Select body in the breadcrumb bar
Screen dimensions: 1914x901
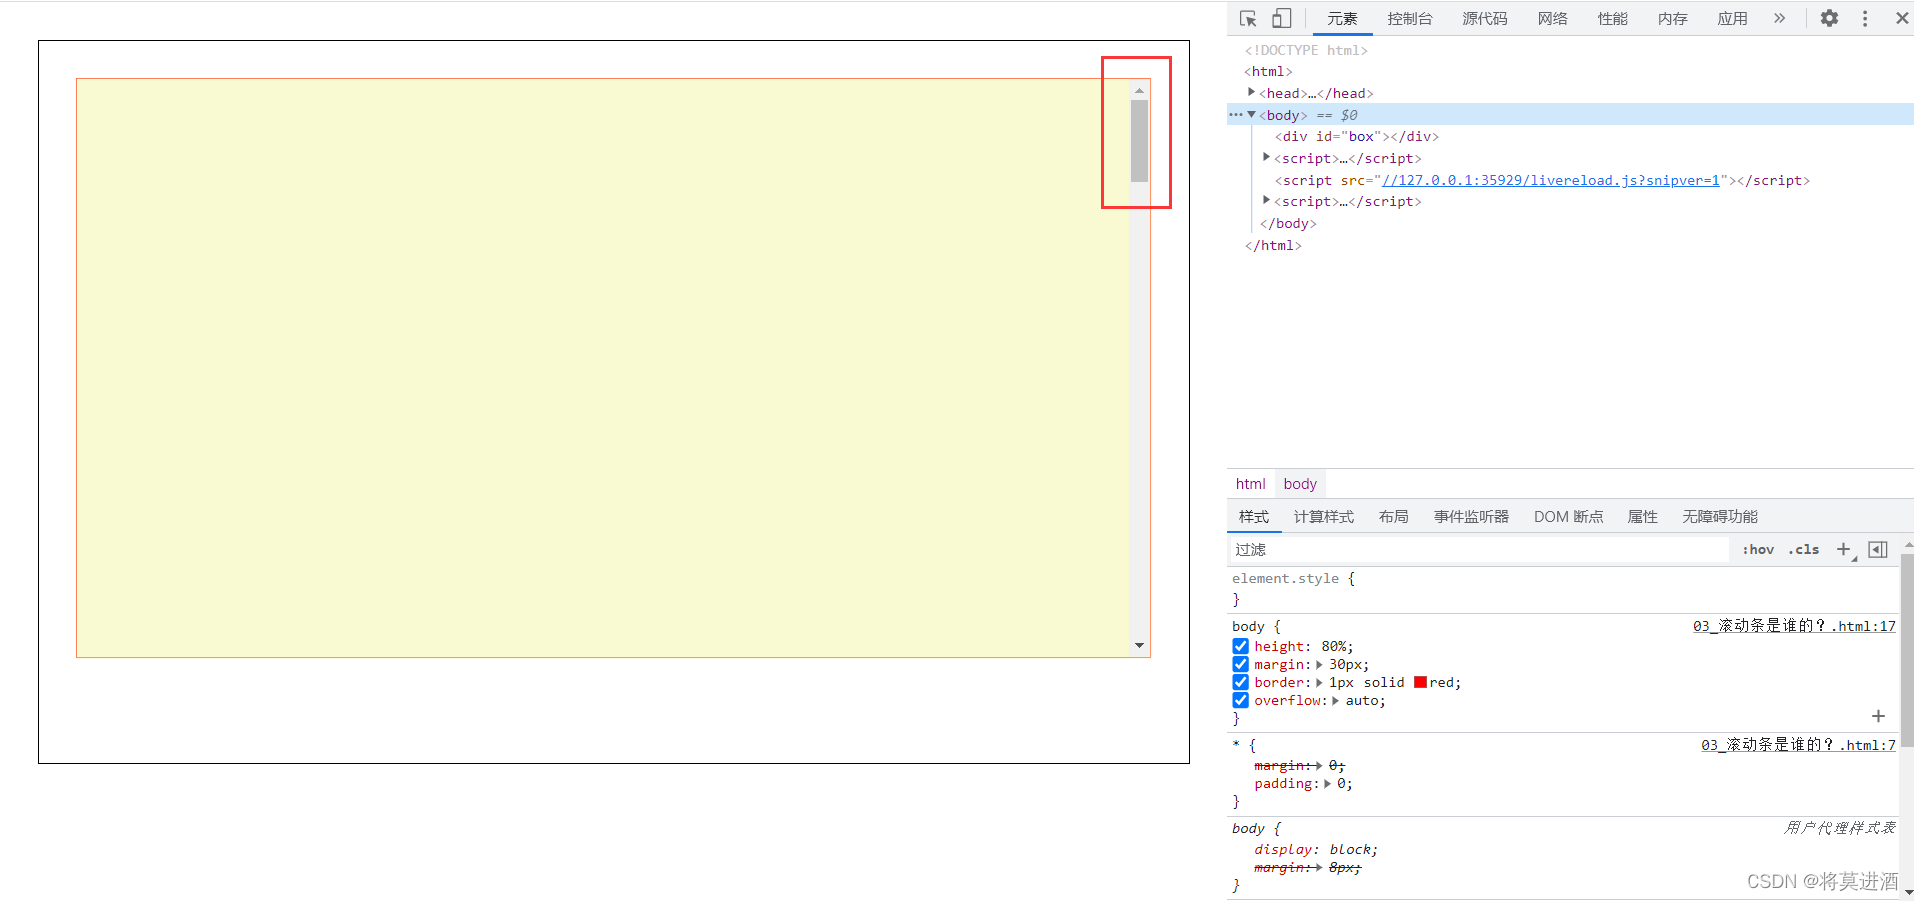click(x=1300, y=484)
